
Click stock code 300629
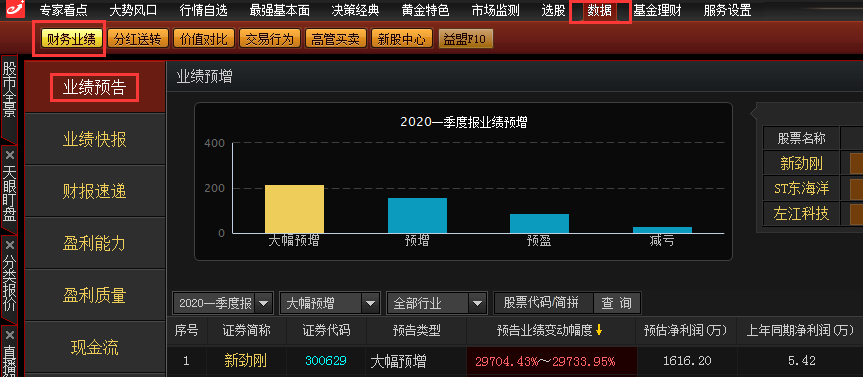click(326, 361)
